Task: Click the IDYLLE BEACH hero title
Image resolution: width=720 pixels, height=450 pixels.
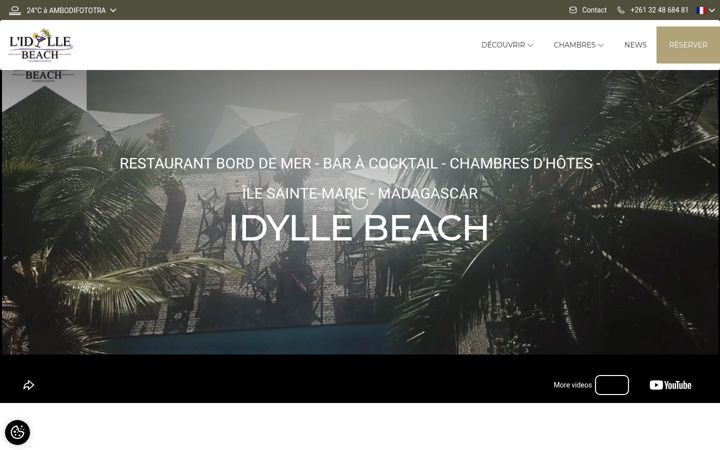Action: tap(359, 227)
